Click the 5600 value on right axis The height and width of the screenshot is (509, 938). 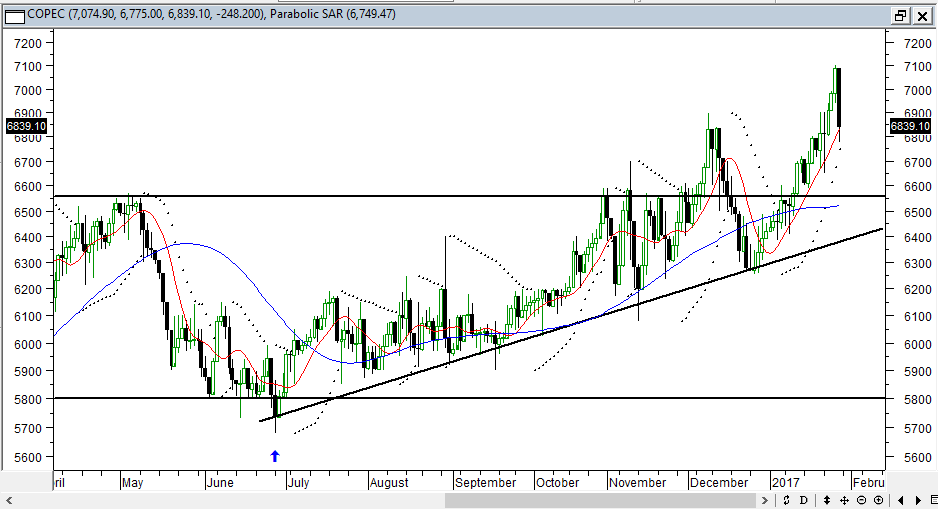[x=917, y=458]
